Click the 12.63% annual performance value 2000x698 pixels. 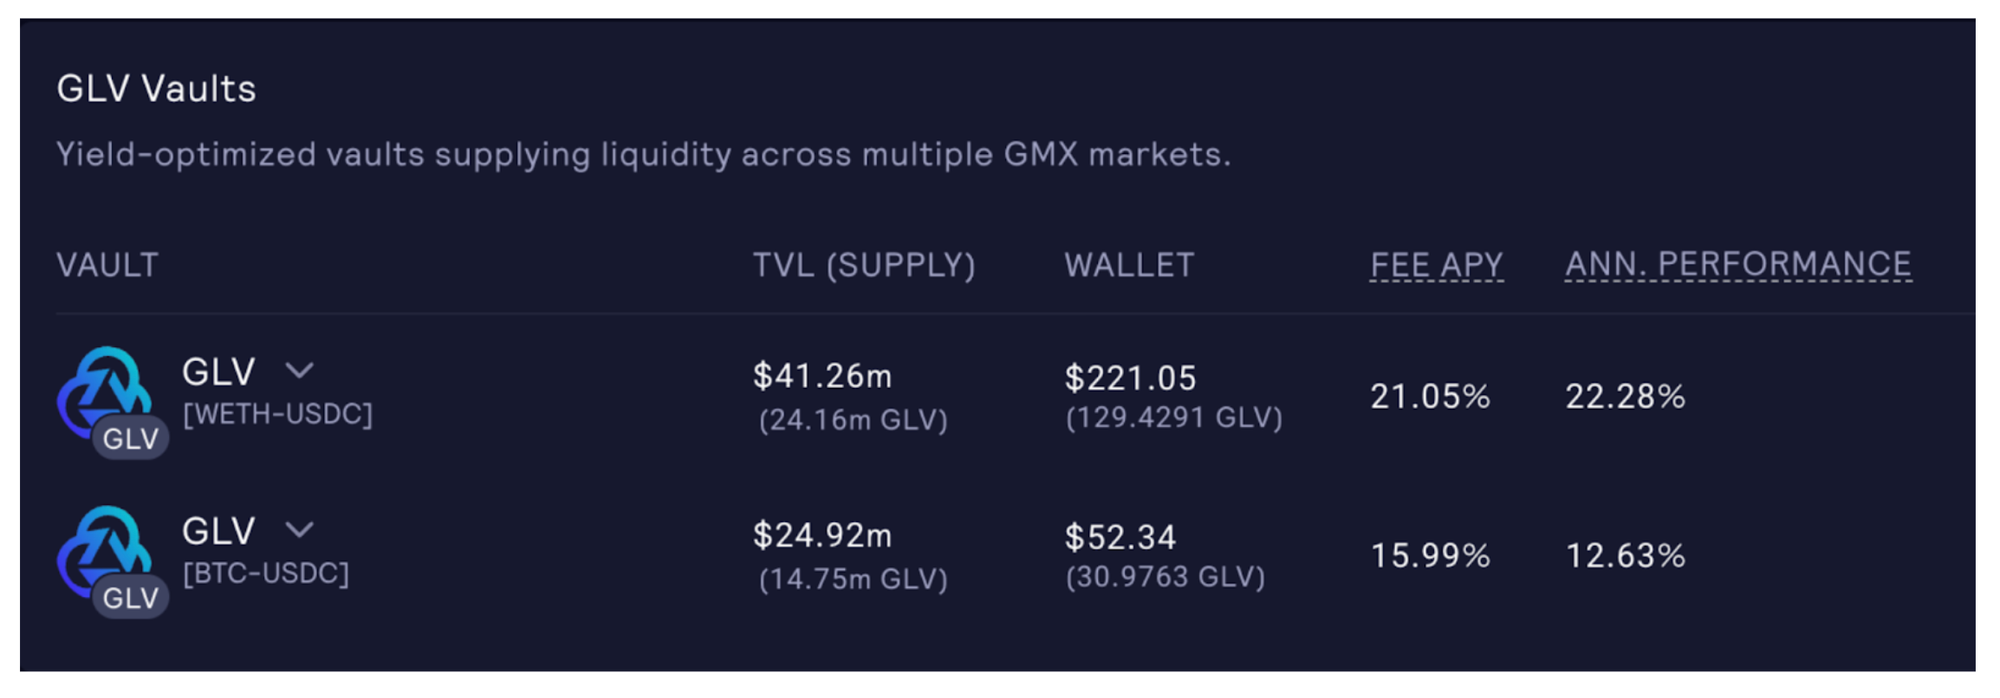tap(1625, 555)
